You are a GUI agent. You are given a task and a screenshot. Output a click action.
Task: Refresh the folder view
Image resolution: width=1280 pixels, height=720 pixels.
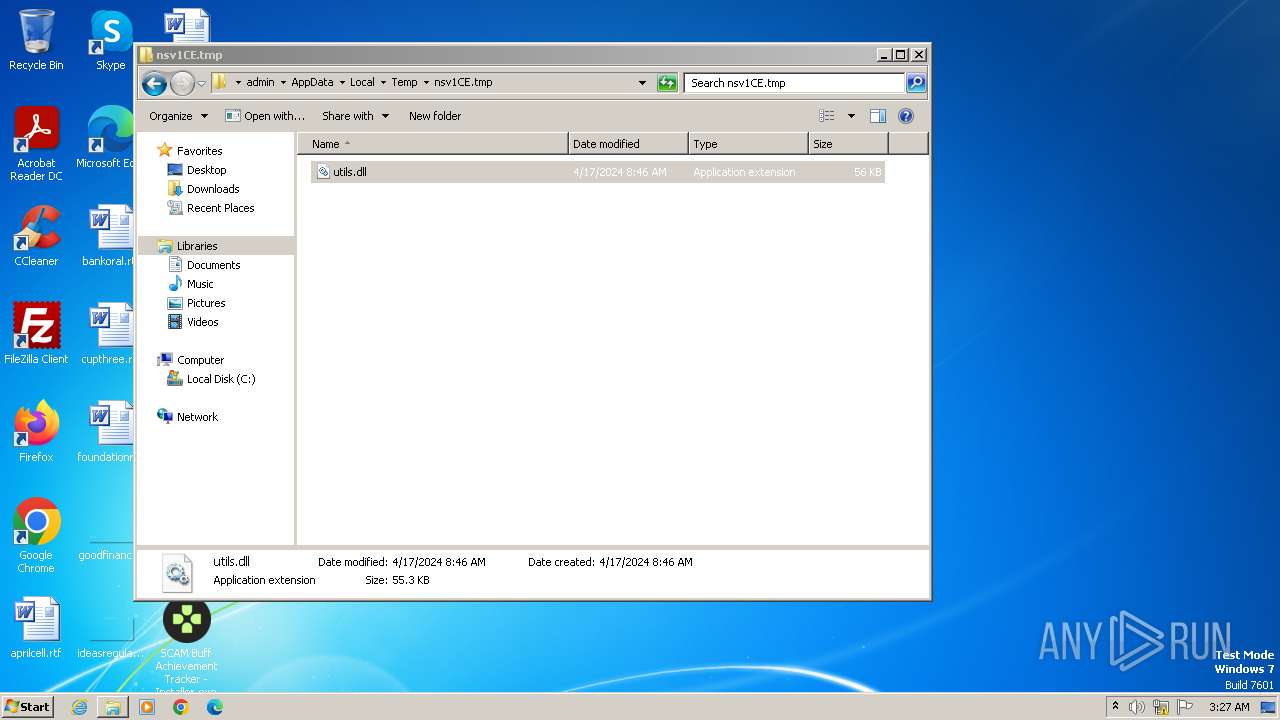pos(667,83)
